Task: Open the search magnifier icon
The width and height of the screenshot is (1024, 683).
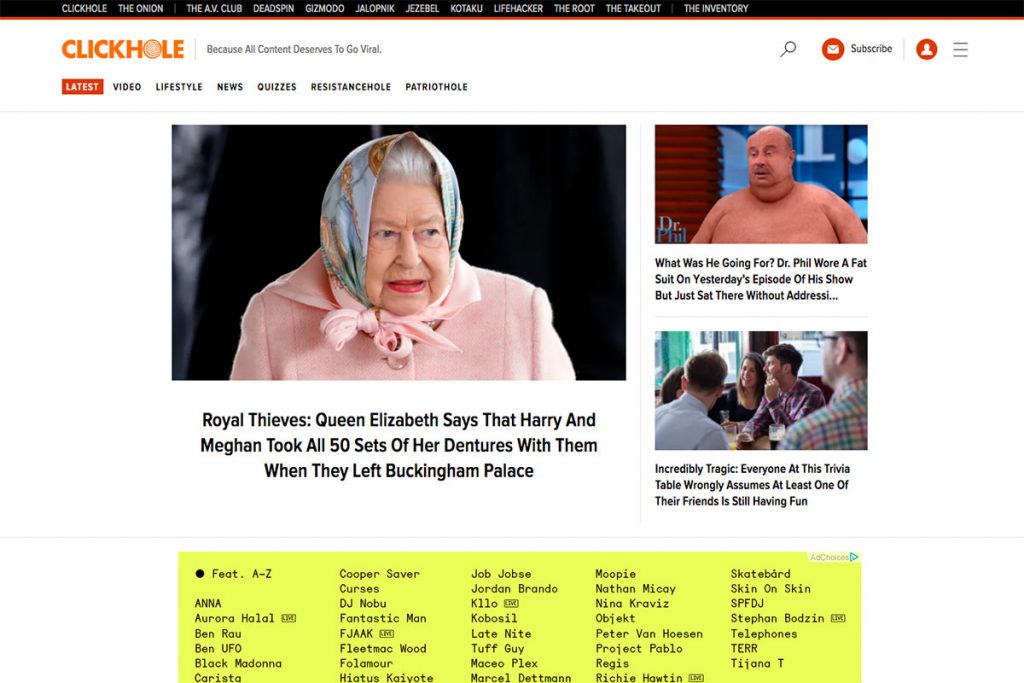Action: tap(788, 49)
